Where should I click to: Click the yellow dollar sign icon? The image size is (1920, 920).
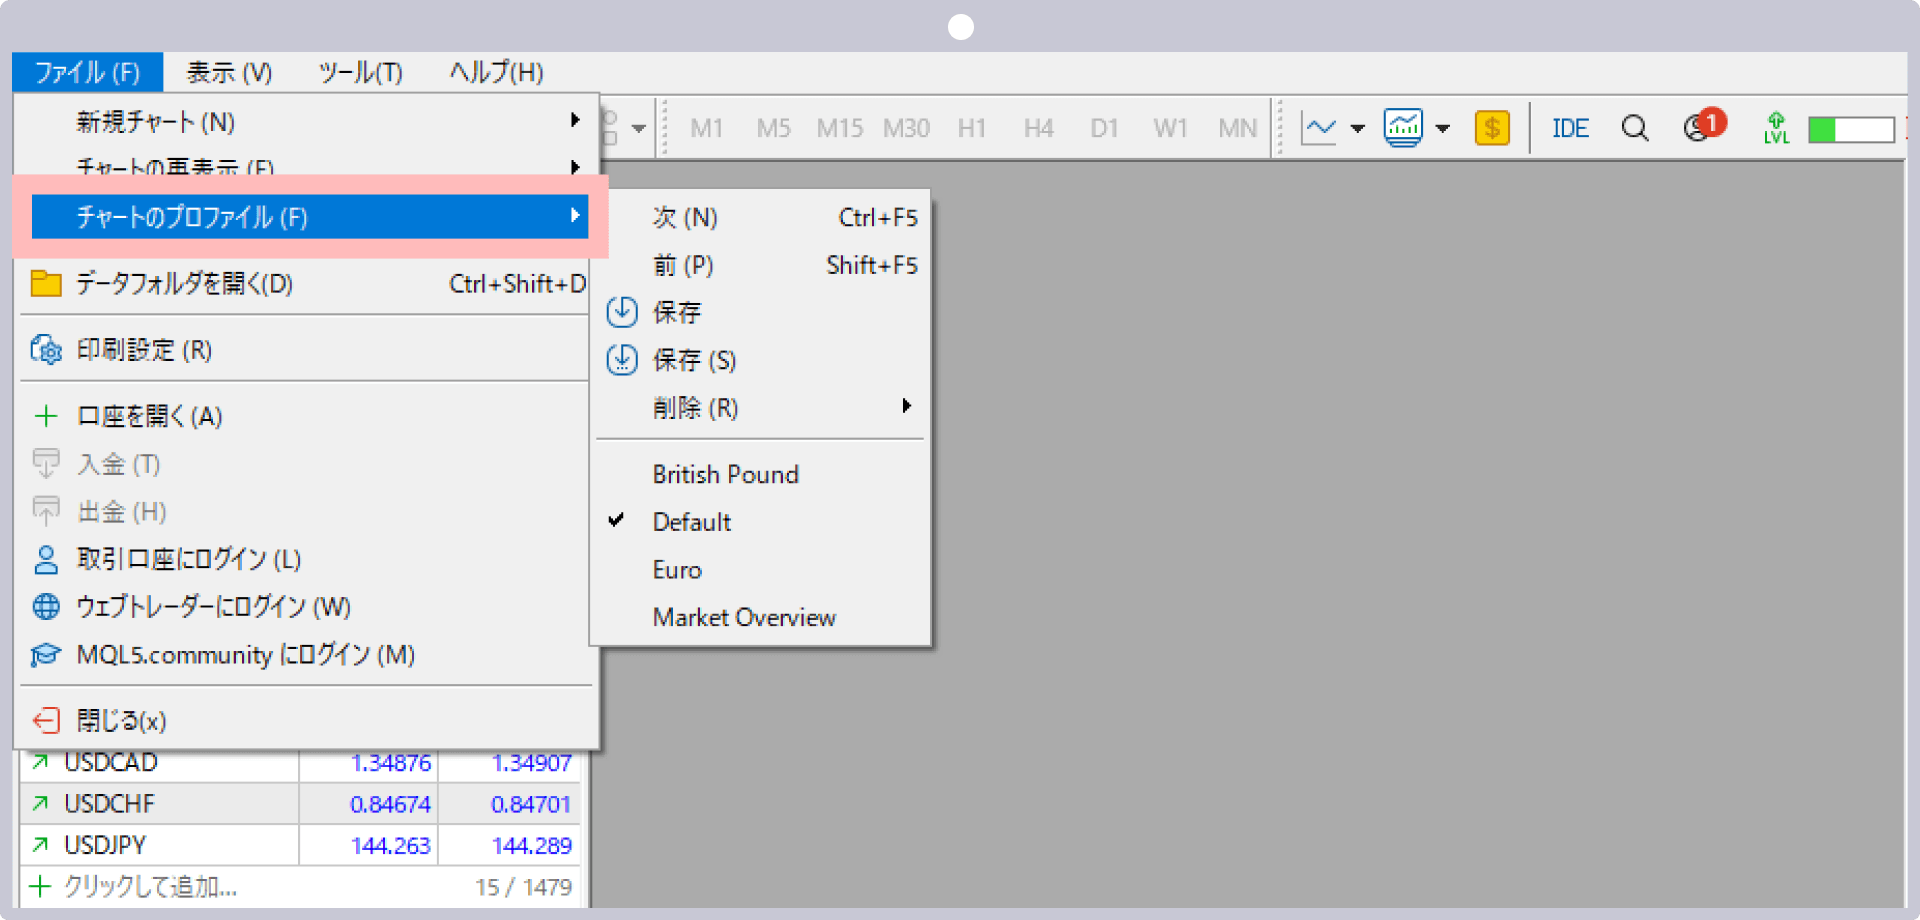click(1492, 128)
